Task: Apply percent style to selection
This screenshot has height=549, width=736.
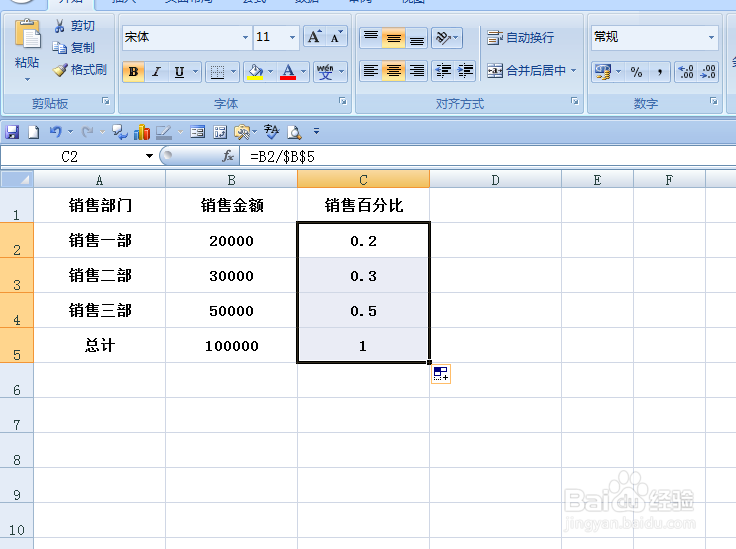Action: point(636,72)
